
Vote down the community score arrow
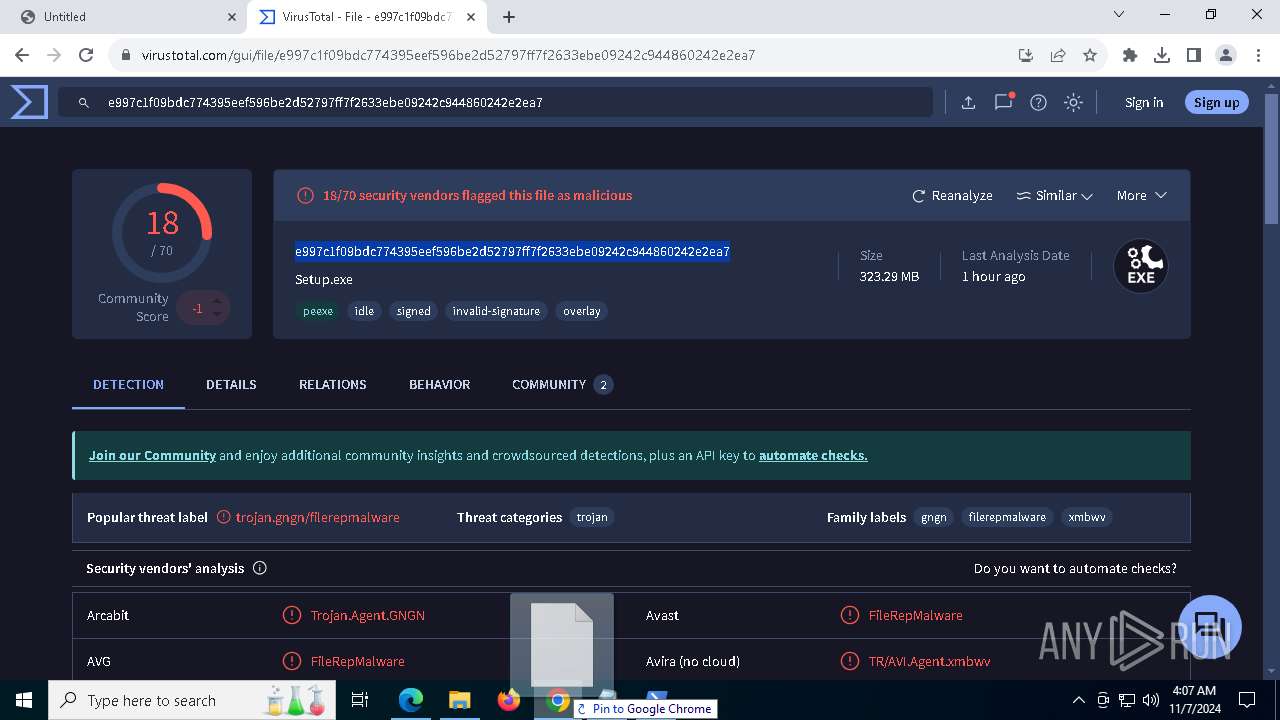tap(216, 315)
